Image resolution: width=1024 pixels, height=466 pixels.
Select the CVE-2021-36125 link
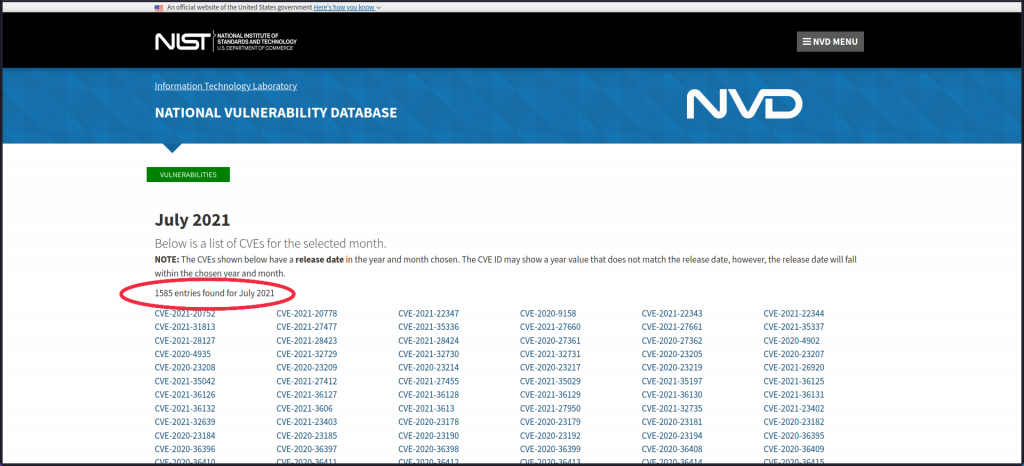(793, 381)
